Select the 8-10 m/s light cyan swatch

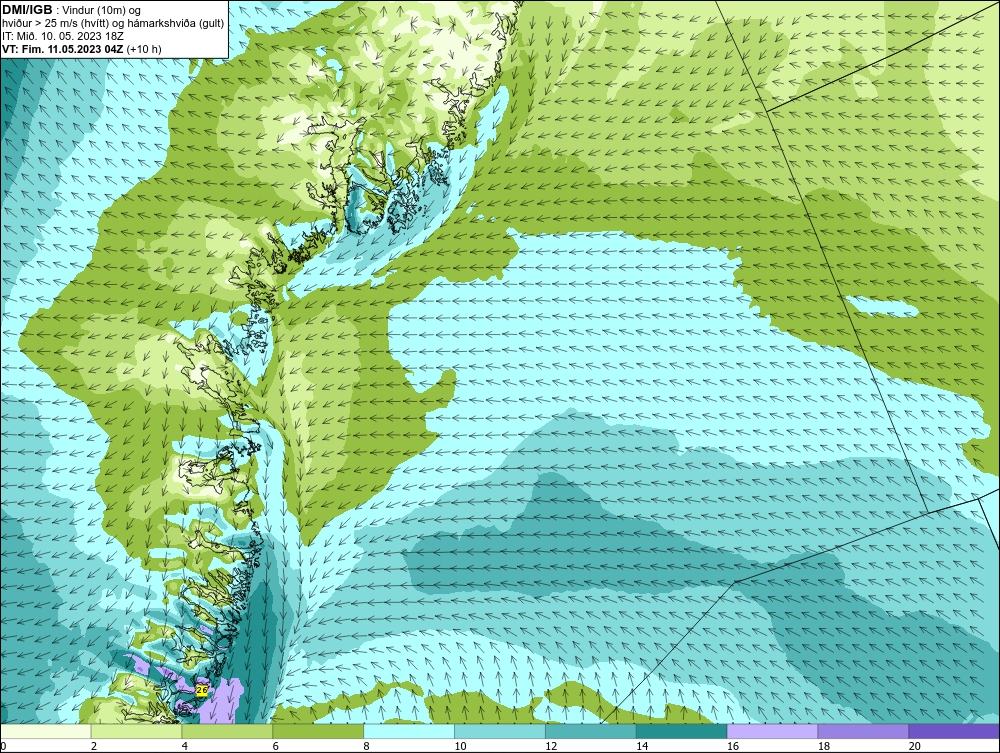point(409,731)
